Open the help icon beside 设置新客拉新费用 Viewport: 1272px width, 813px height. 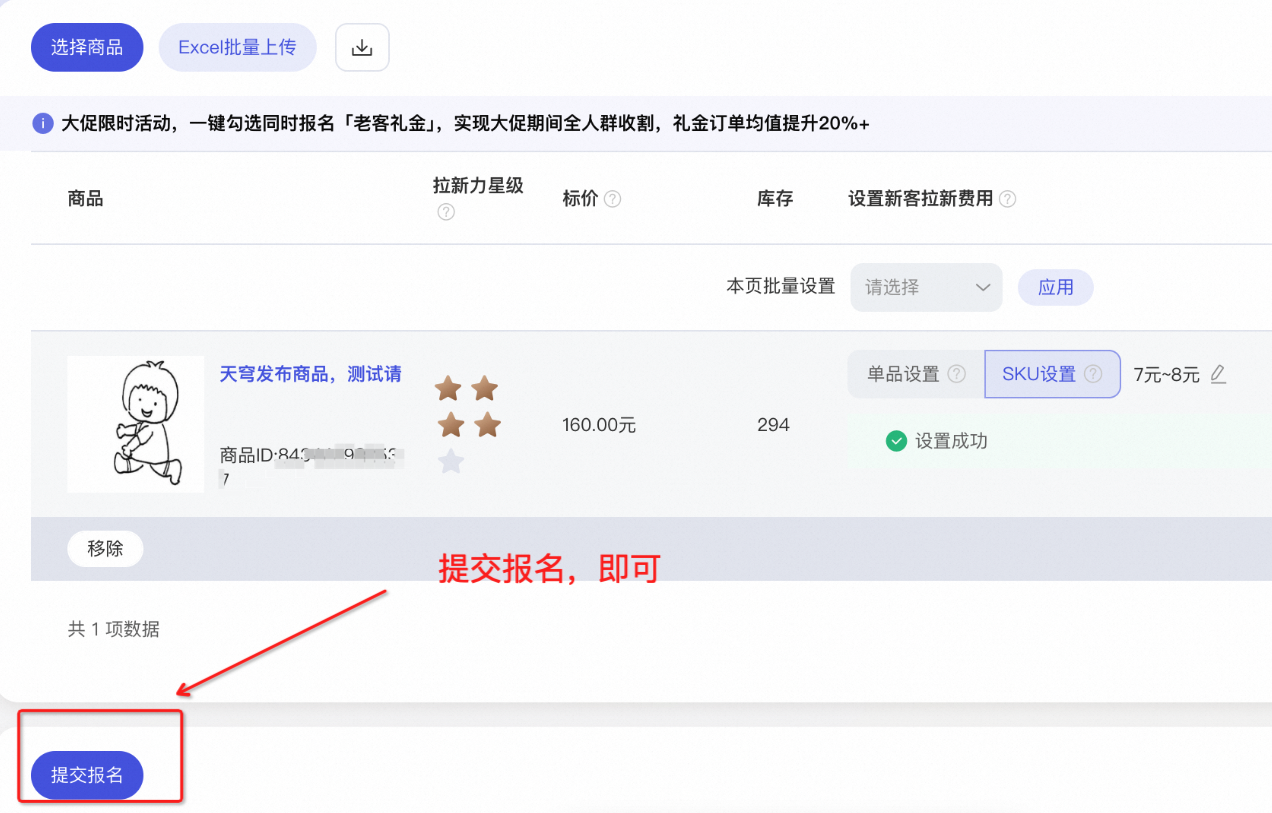pos(1008,199)
